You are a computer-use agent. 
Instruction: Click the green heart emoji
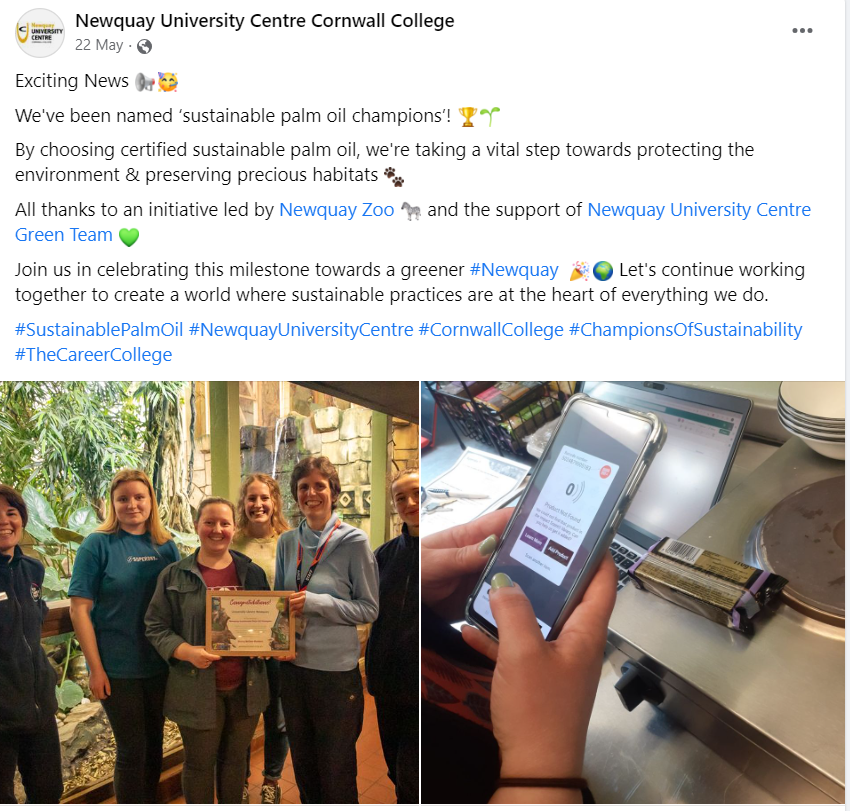pyautogui.click(x=128, y=237)
